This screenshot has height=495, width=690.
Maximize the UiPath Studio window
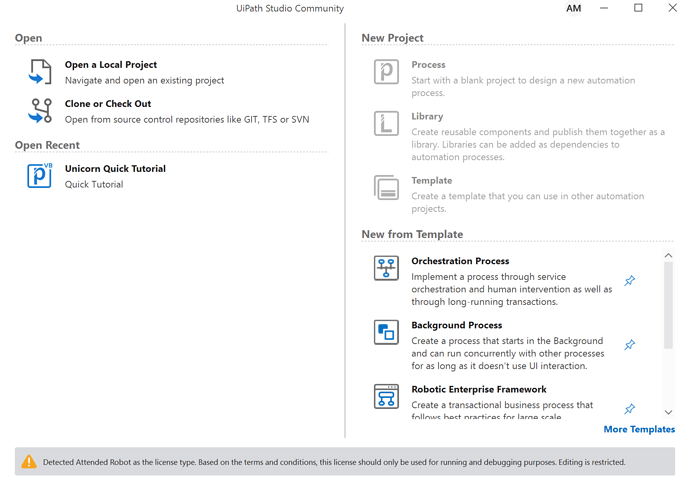(x=638, y=8)
